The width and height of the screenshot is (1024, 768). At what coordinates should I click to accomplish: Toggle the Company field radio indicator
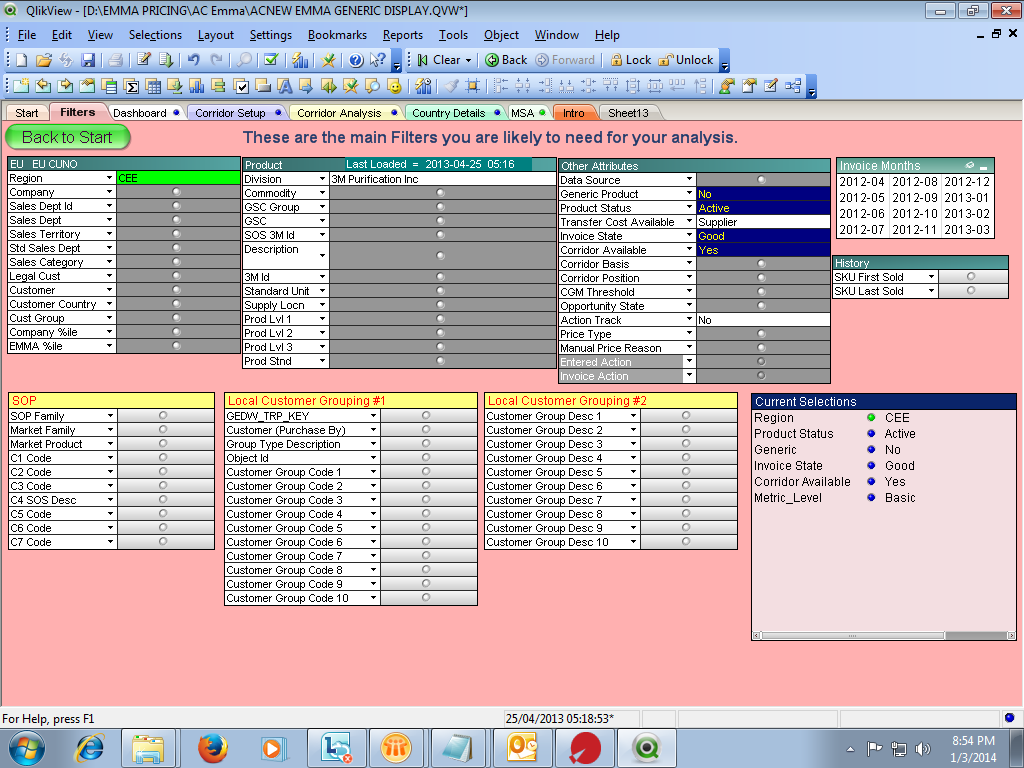176,192
